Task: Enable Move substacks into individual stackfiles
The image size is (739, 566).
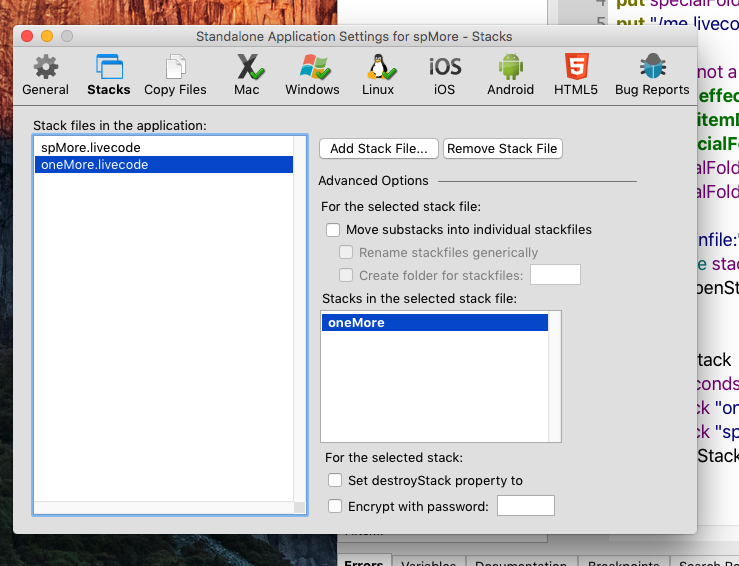Action: (333, 230)
